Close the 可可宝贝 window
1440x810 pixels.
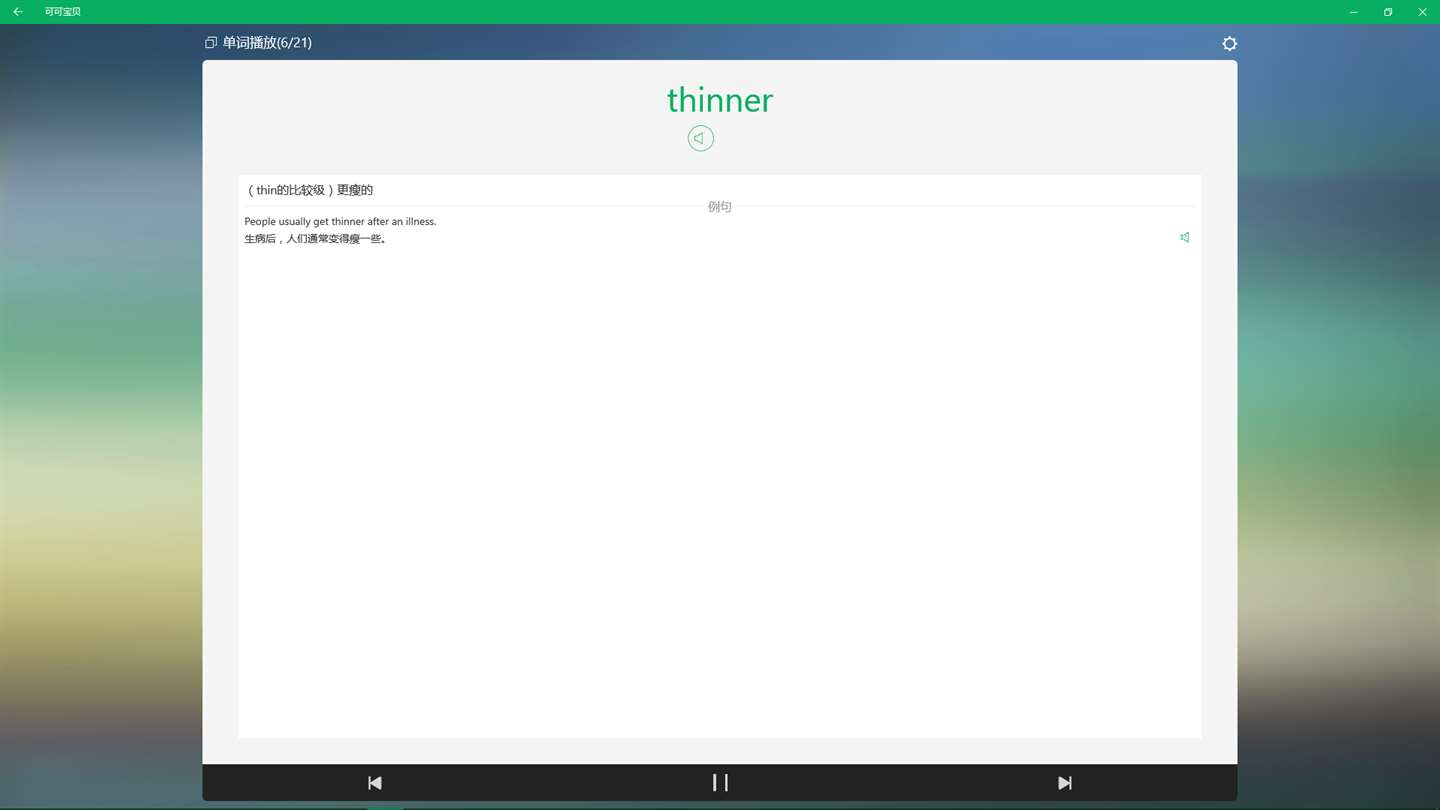[x=1422, y=12]
